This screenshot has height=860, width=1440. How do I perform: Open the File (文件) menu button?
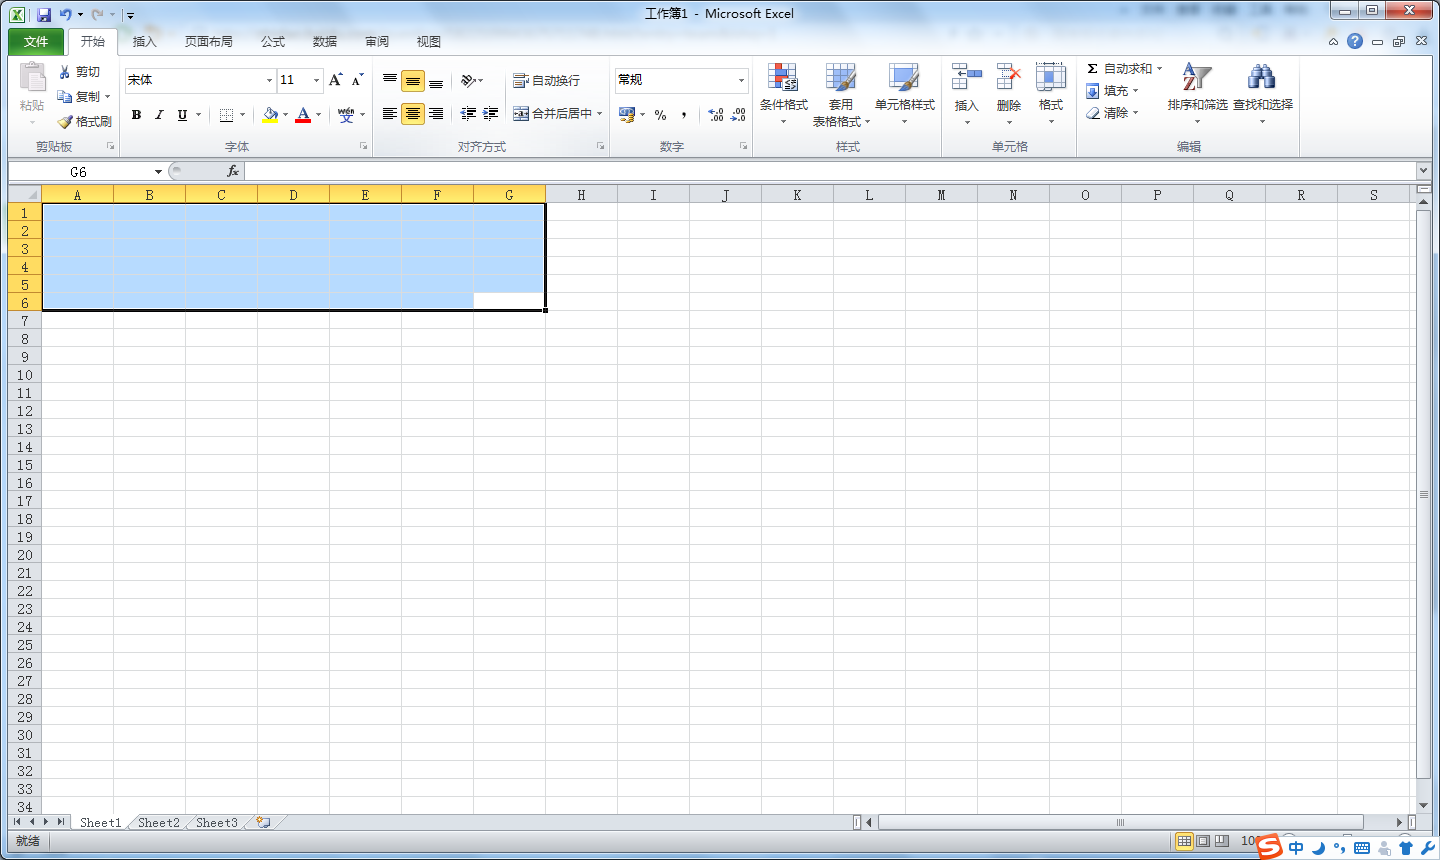click(x=36, y=42)
